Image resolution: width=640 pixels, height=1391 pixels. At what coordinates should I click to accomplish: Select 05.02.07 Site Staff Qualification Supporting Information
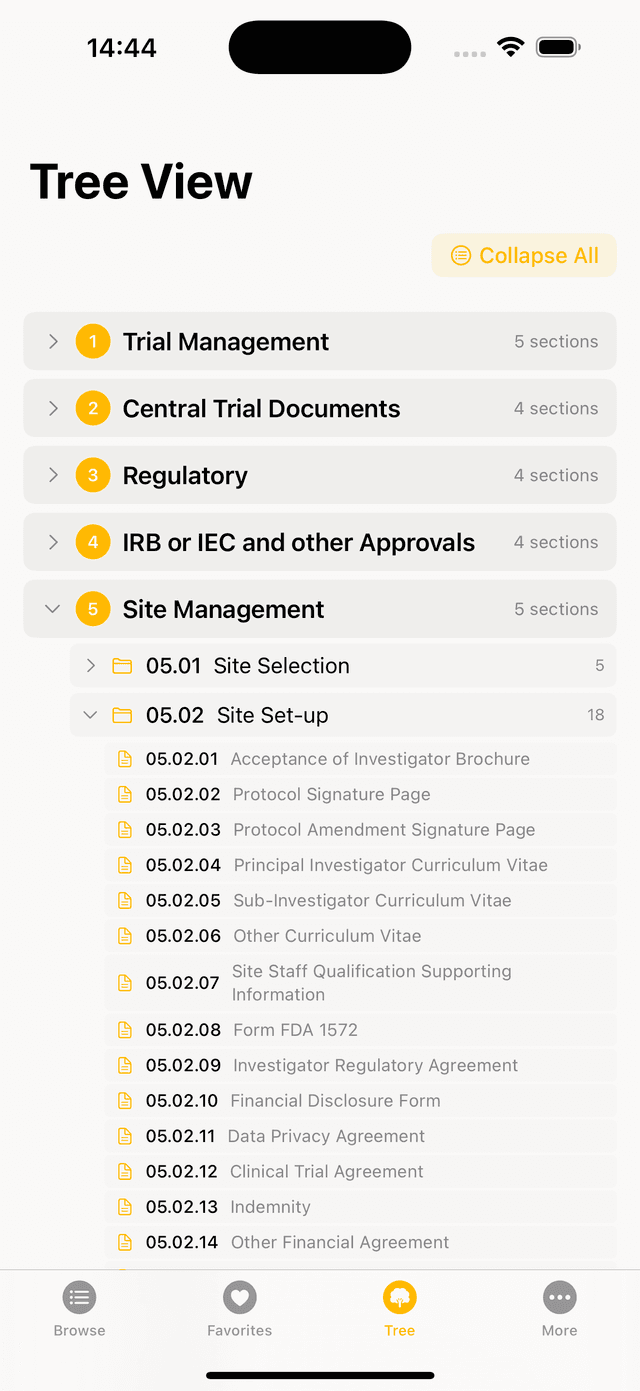point(360,983)
